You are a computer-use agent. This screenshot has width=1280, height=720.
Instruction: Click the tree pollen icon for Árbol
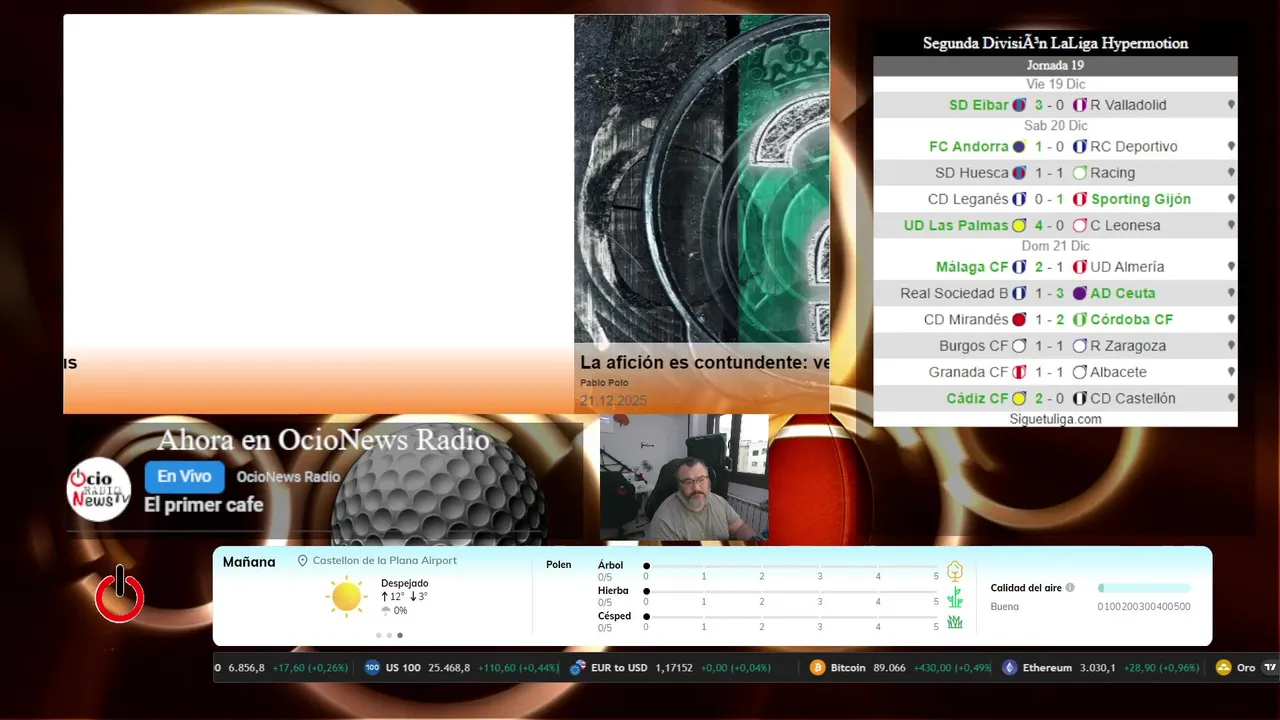coord(955,571)
